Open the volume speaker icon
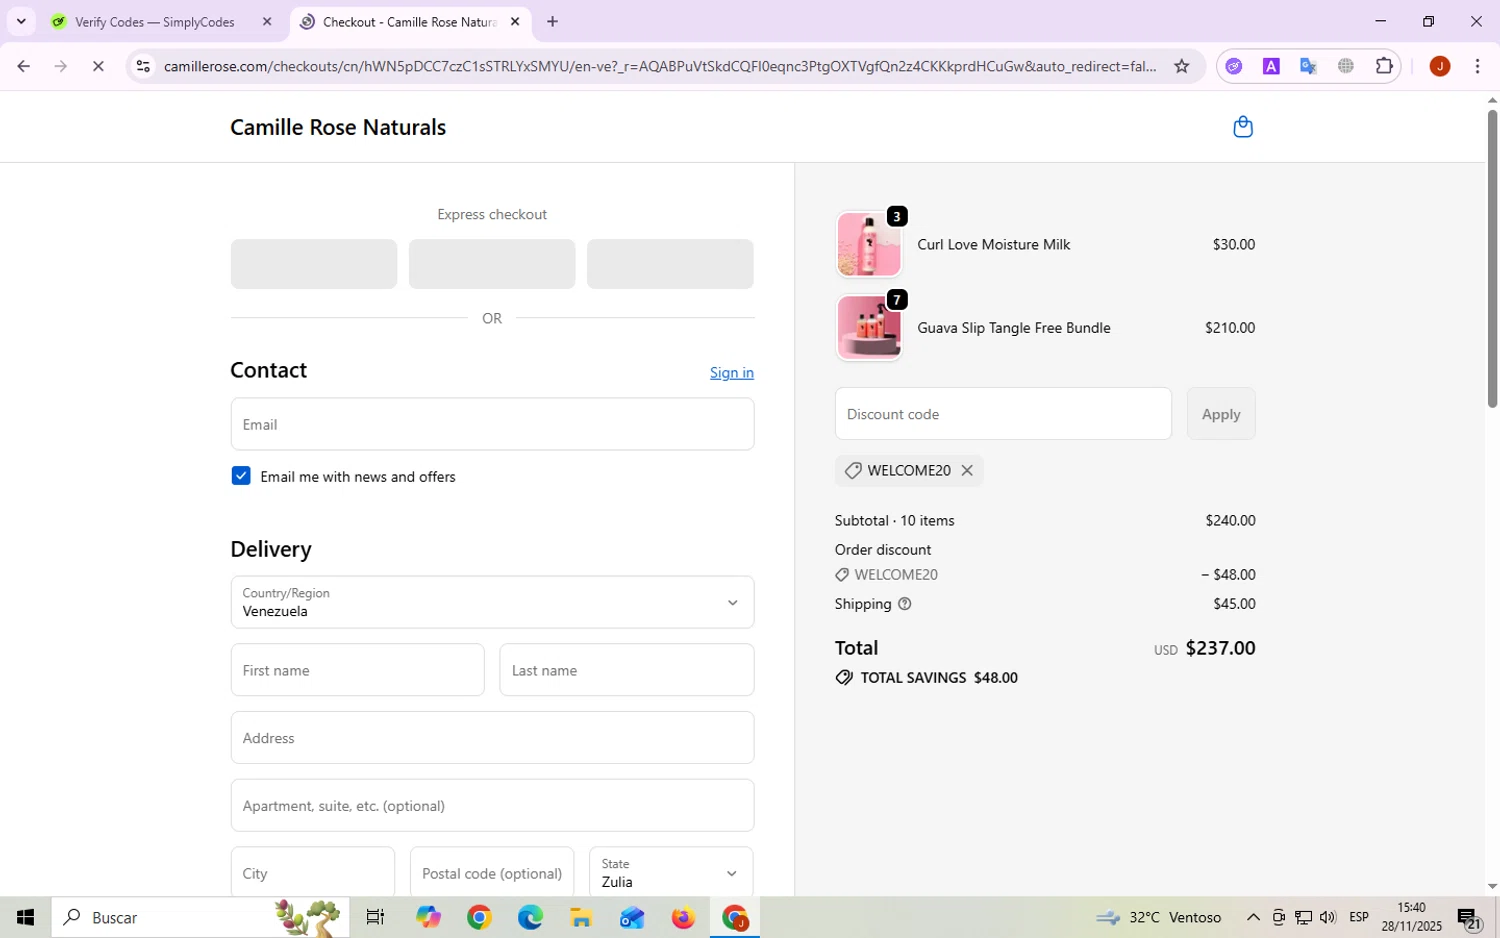The width and height of the screenshot is (1500, 938). click(1328, 917)
